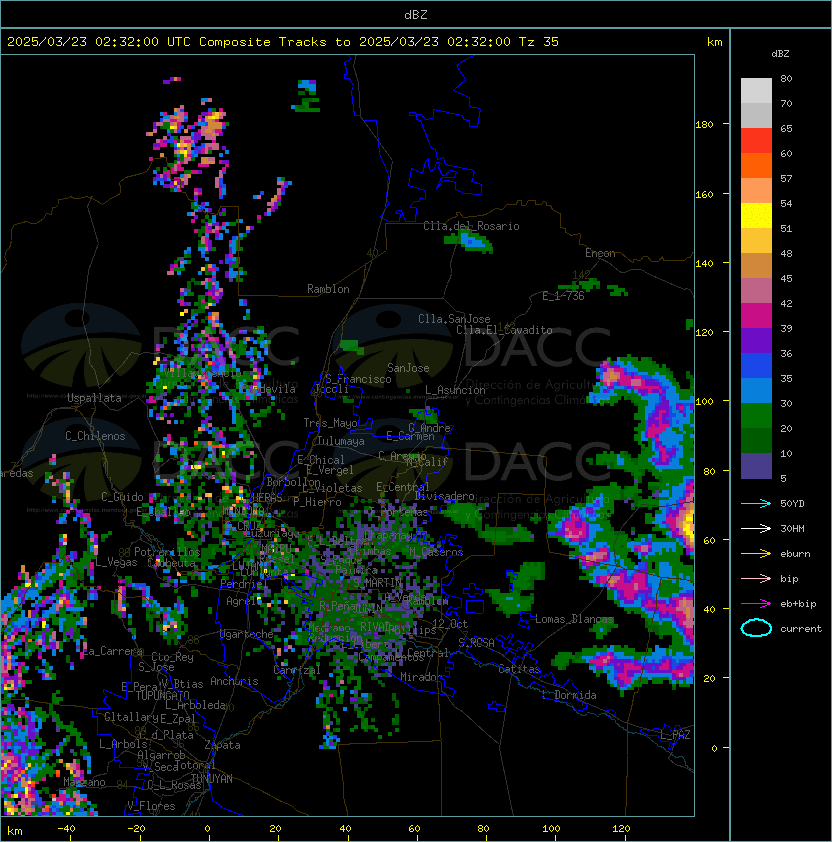Click the 'dBZ' title at top
The height and width of the screenshot is (842, 832).
416,14
